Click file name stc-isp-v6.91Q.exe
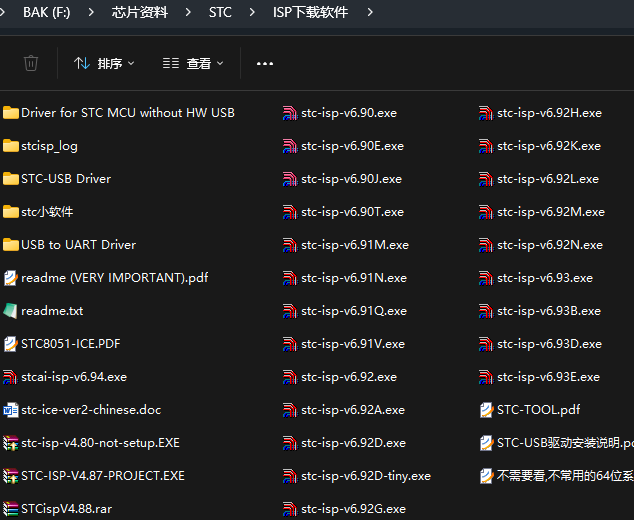634x520 pixels. click(x=354, y=311)
